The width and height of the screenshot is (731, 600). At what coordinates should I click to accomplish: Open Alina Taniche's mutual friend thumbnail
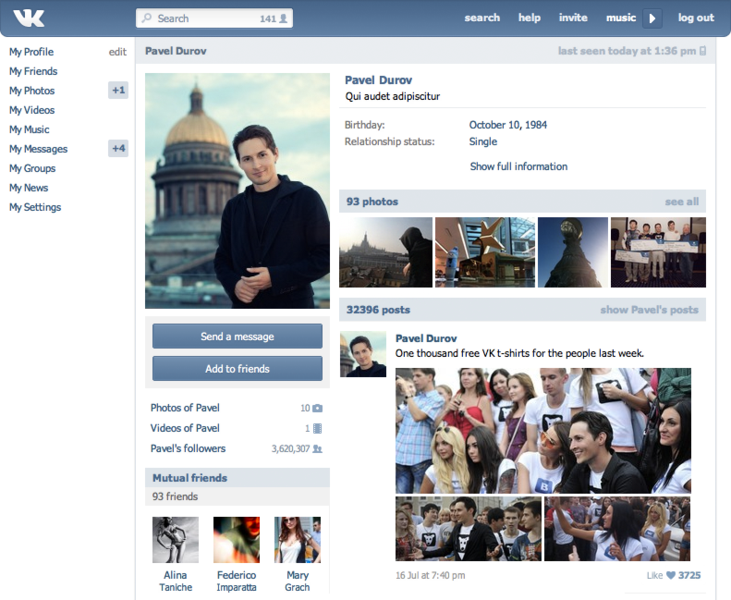(175, 540)
